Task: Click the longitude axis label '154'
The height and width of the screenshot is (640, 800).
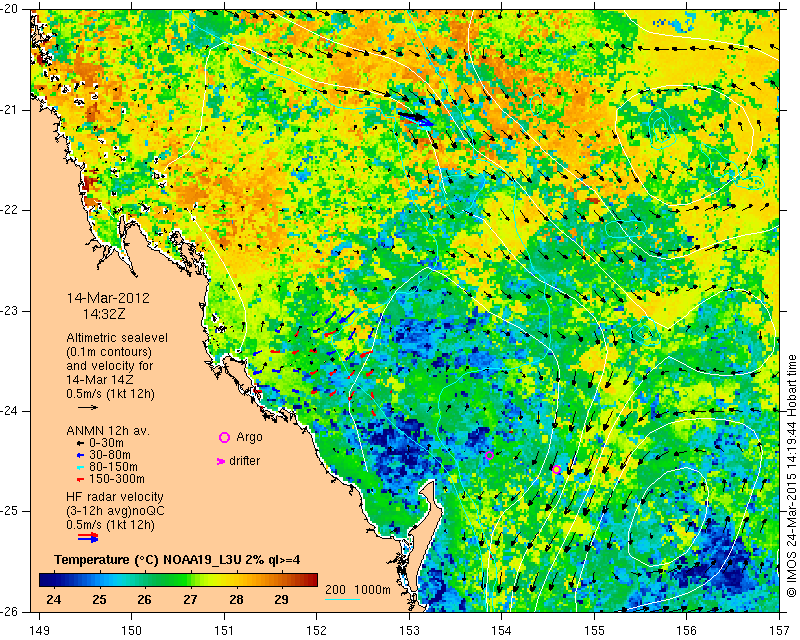Action: pyautogui.click(x=502, y=631)
